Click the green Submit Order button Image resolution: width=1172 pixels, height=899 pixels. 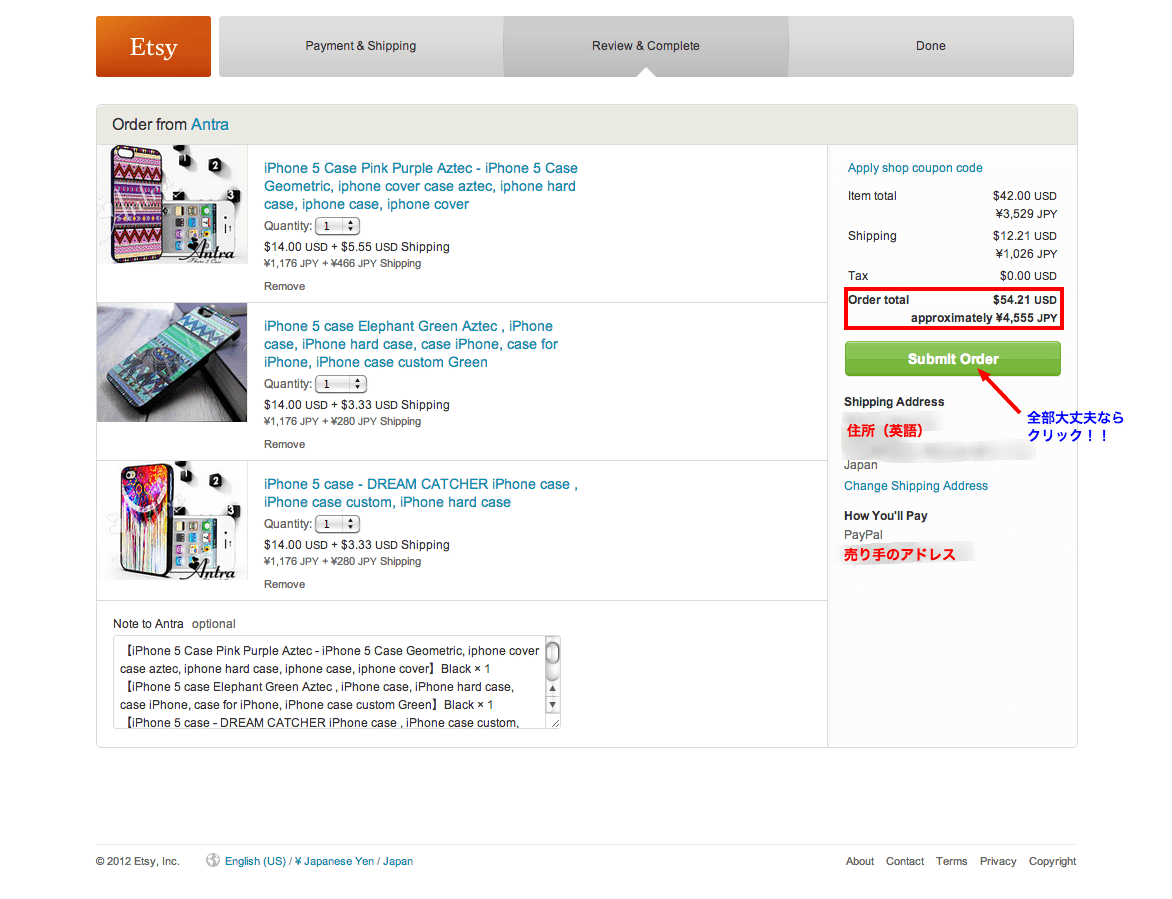(x=953, y=359)
